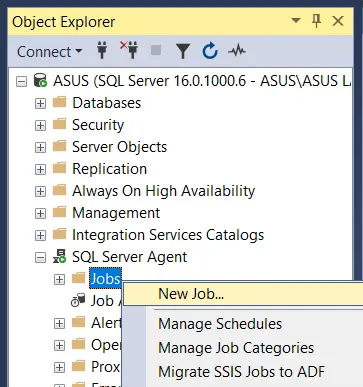Pin the Object Explorer panel

tap(316, 21)
